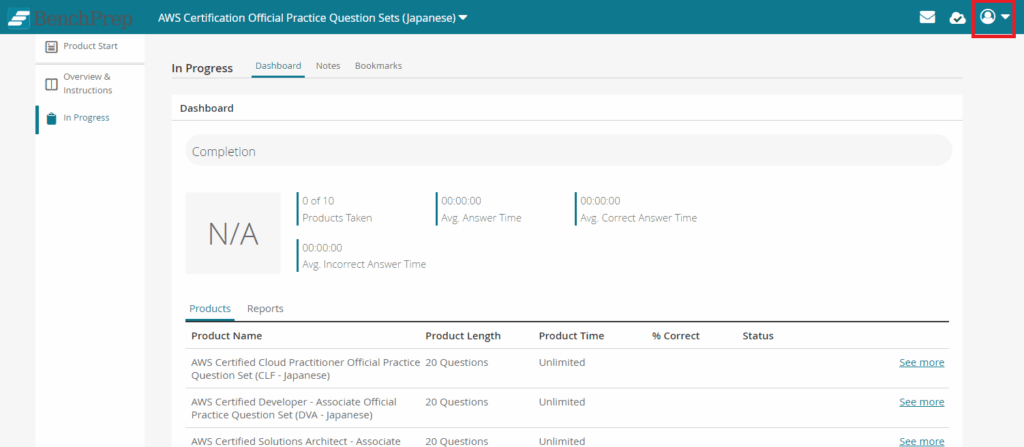Click the cloud sync checkmark icon
Viewport: 1024px width, 447px height.
(957, 17)
